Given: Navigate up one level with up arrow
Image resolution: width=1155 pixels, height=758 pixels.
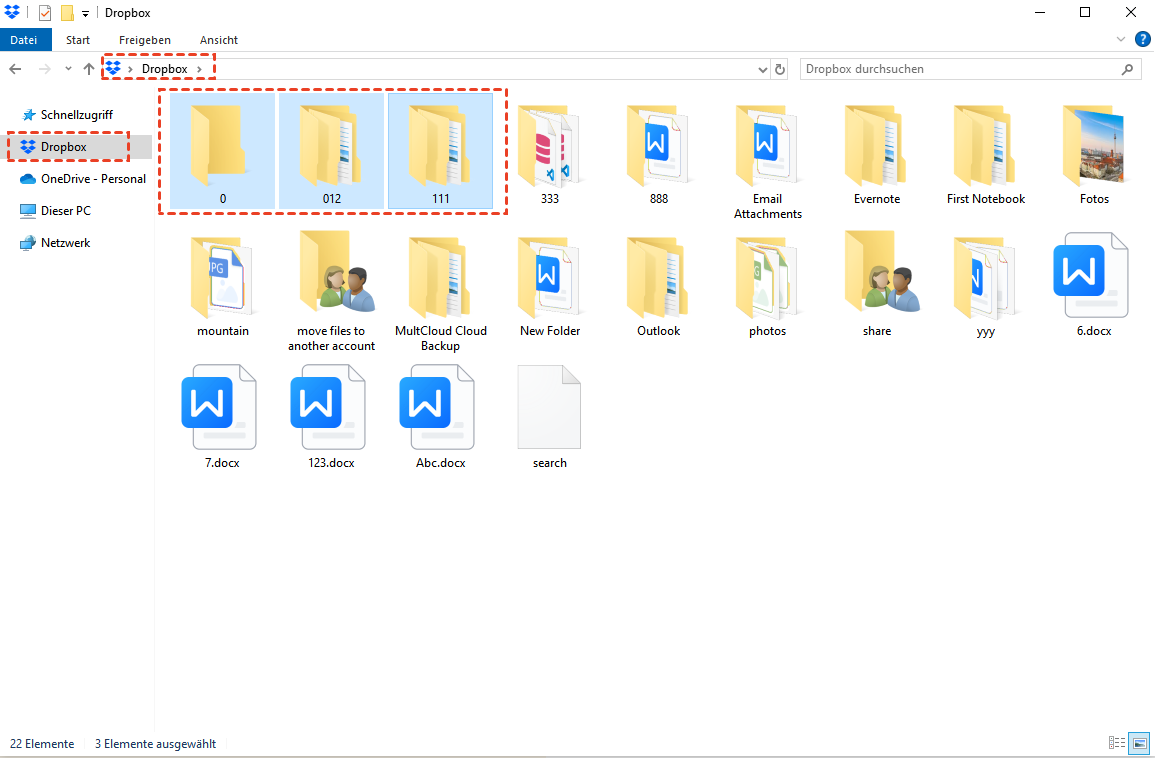Looking at the screenshot, I should click(89, 69).
